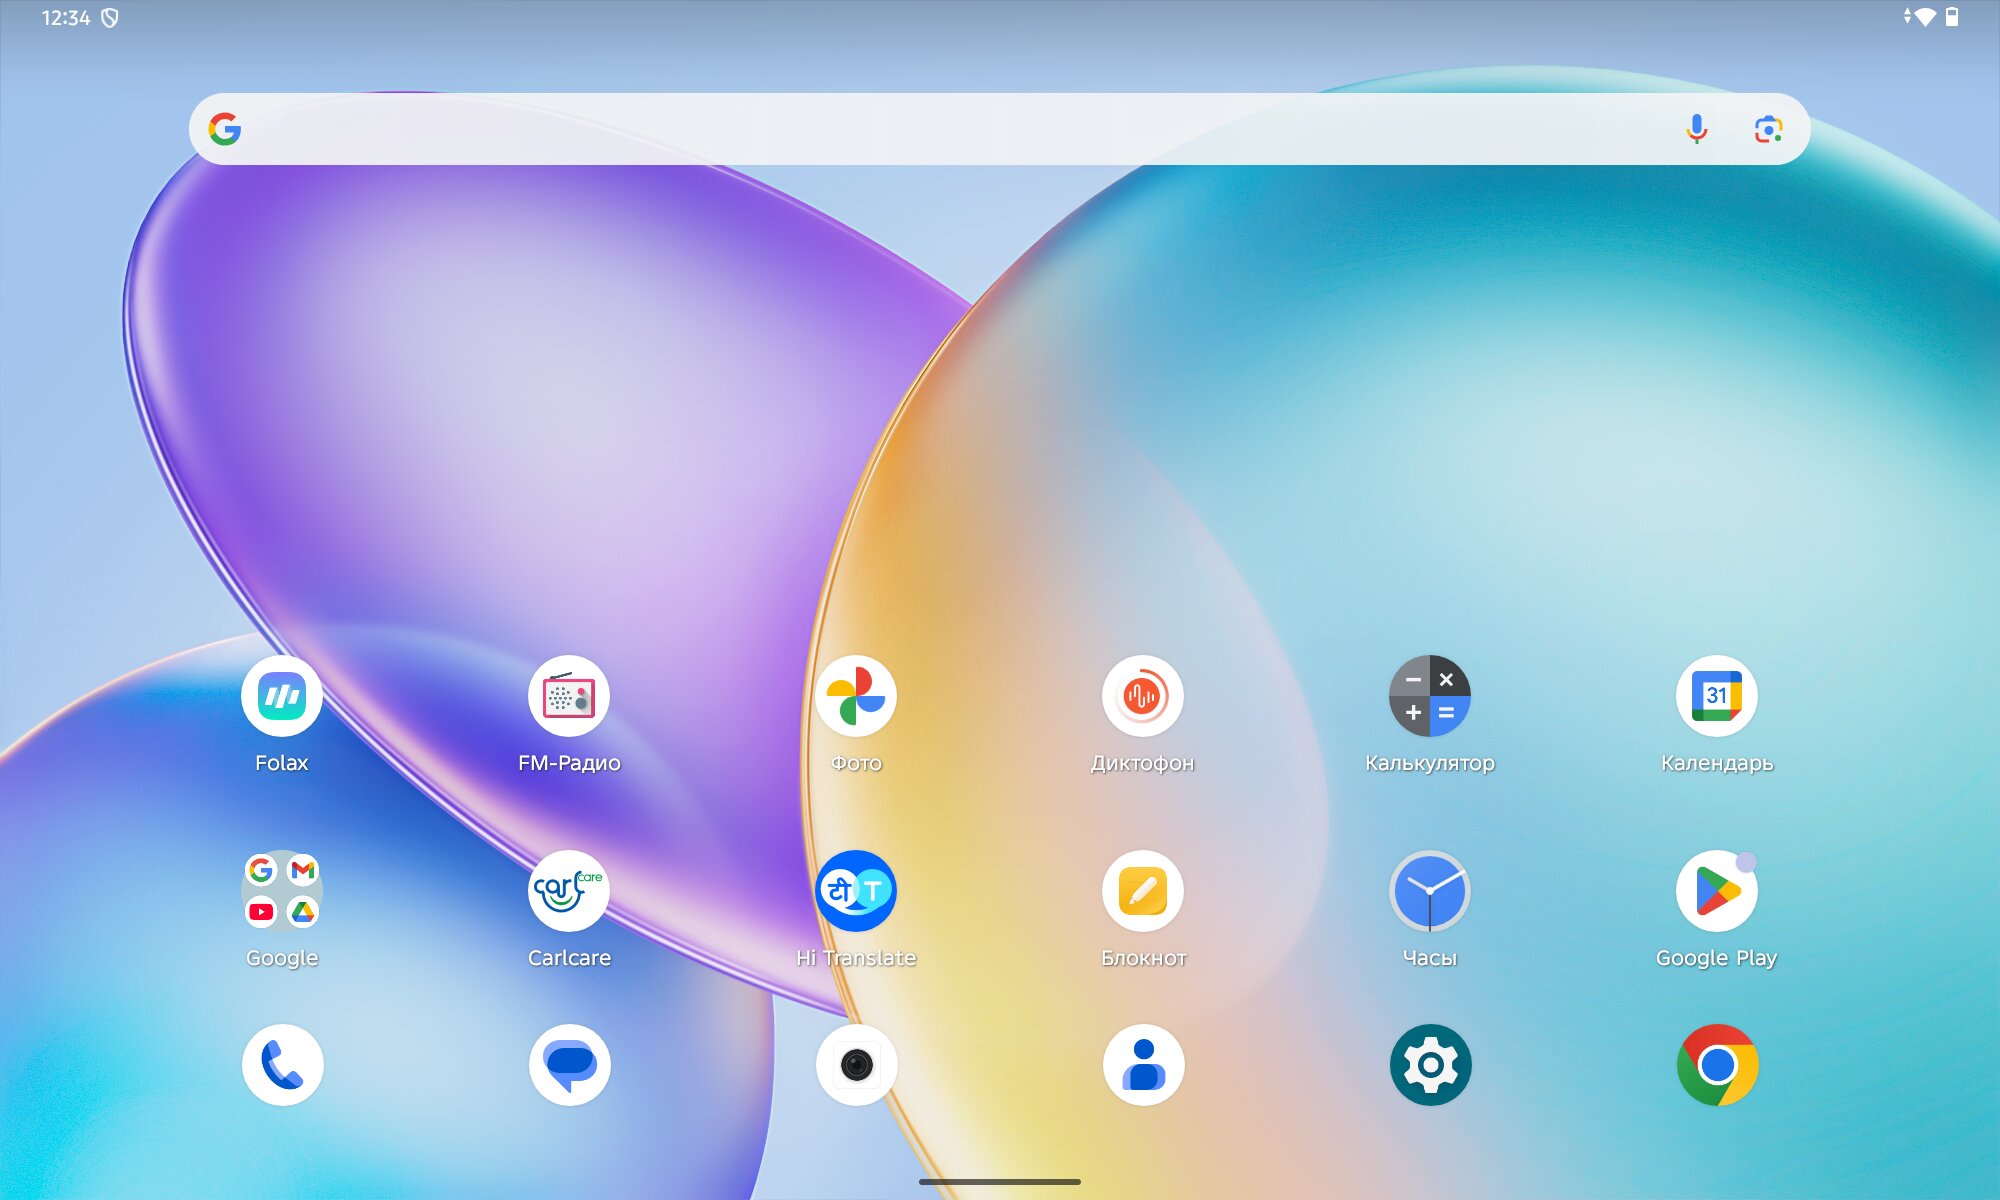Tap the Google G logo
This screenshot has height=1200, width=2000.
tap(225, 129)
